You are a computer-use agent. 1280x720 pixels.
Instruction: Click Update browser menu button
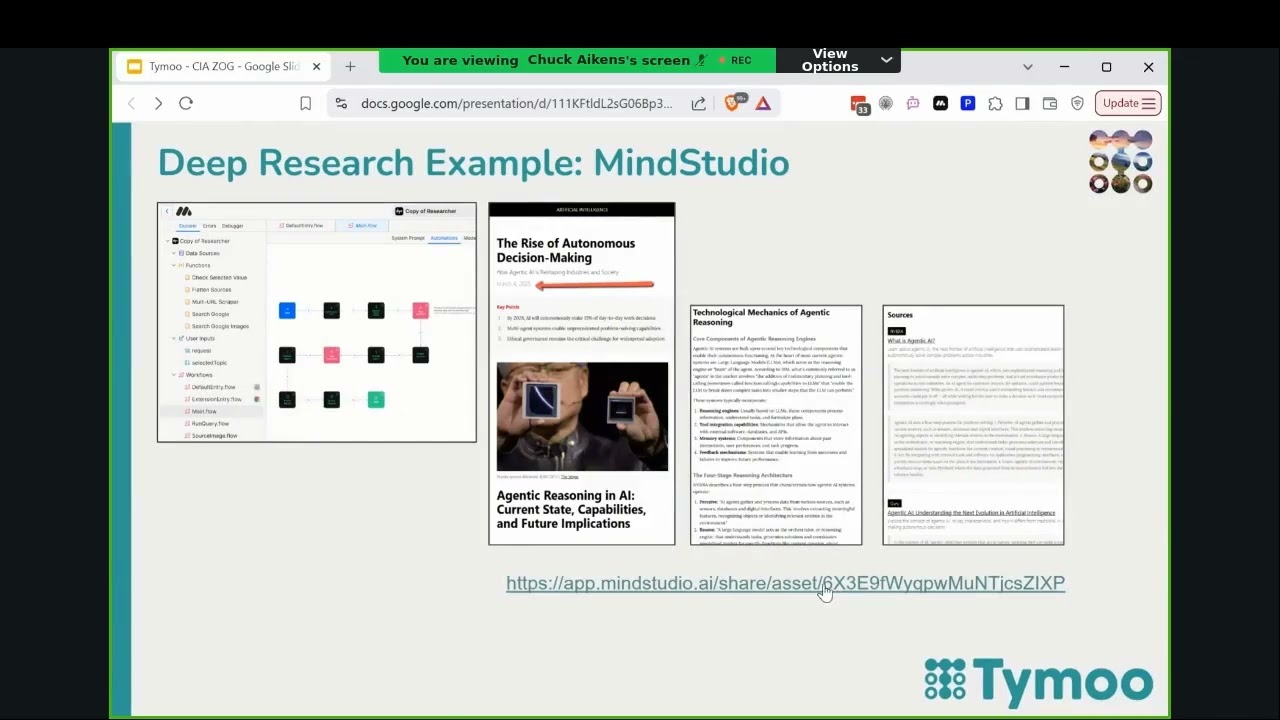click(x=1128, y=103)
